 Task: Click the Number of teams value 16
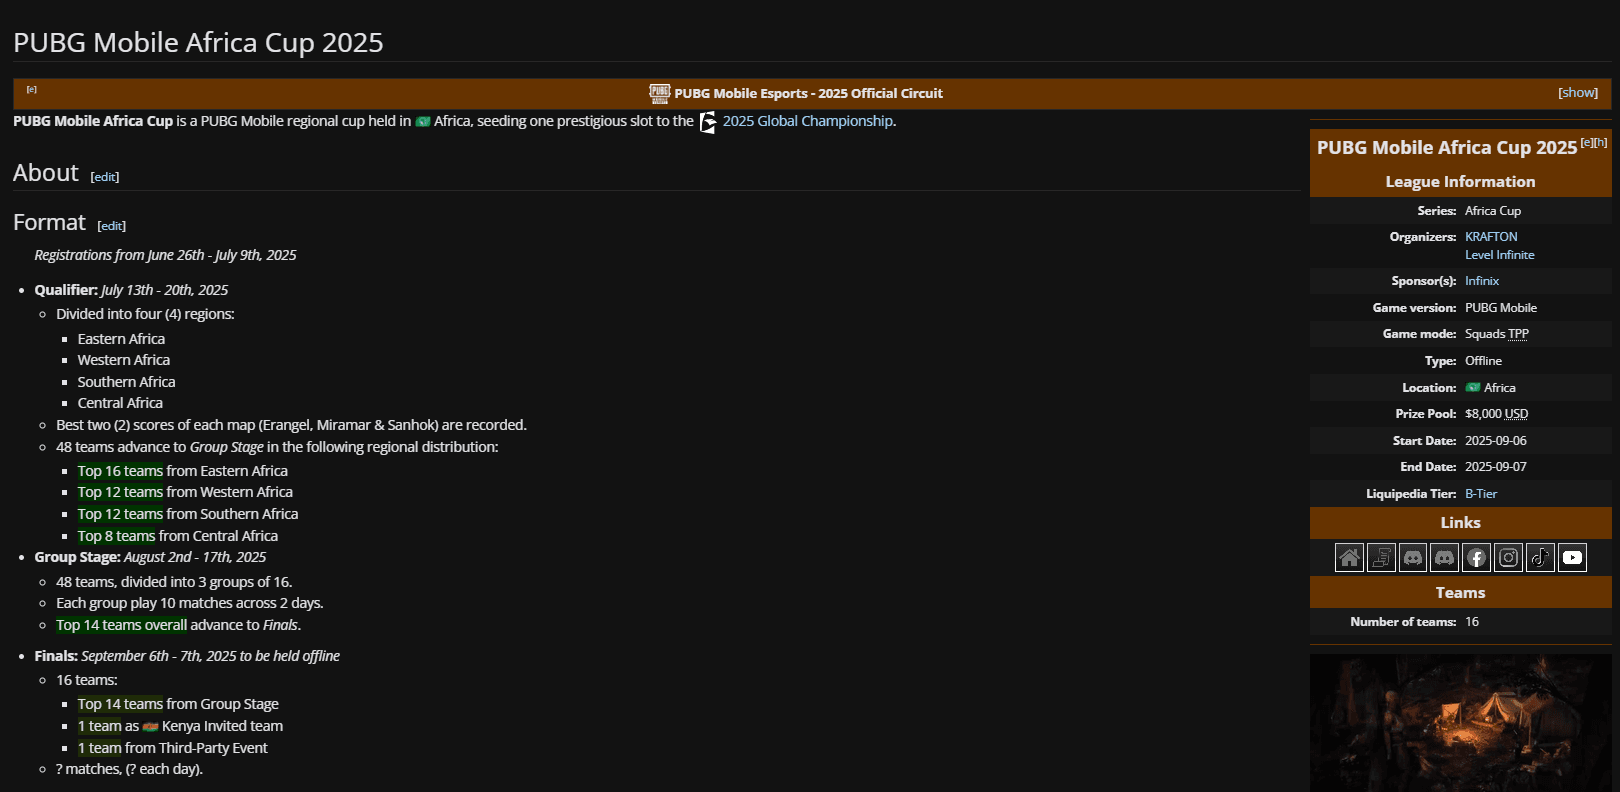1472,622
